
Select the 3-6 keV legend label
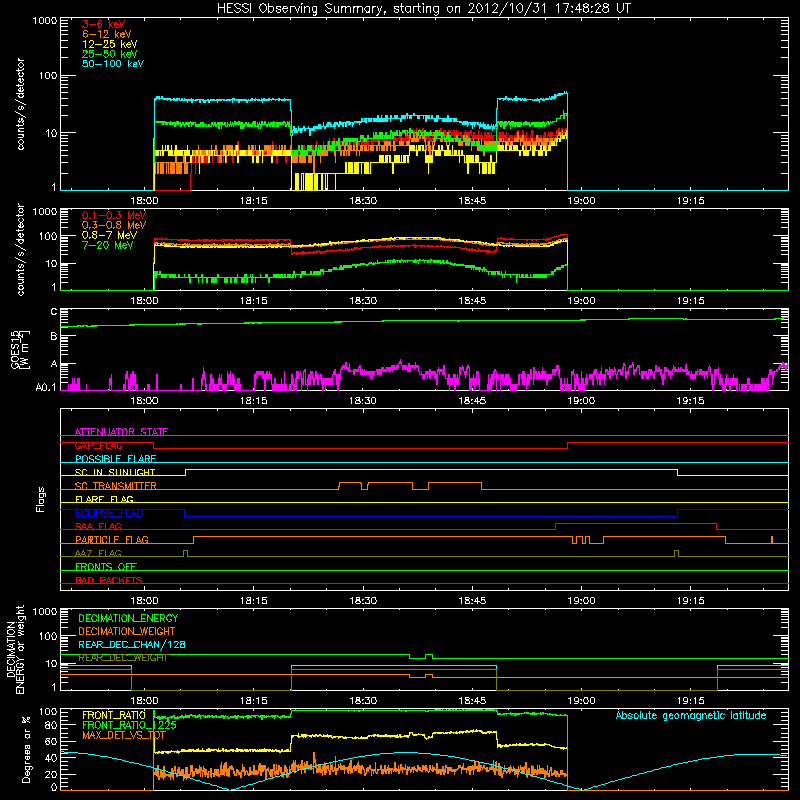point(104,24)
